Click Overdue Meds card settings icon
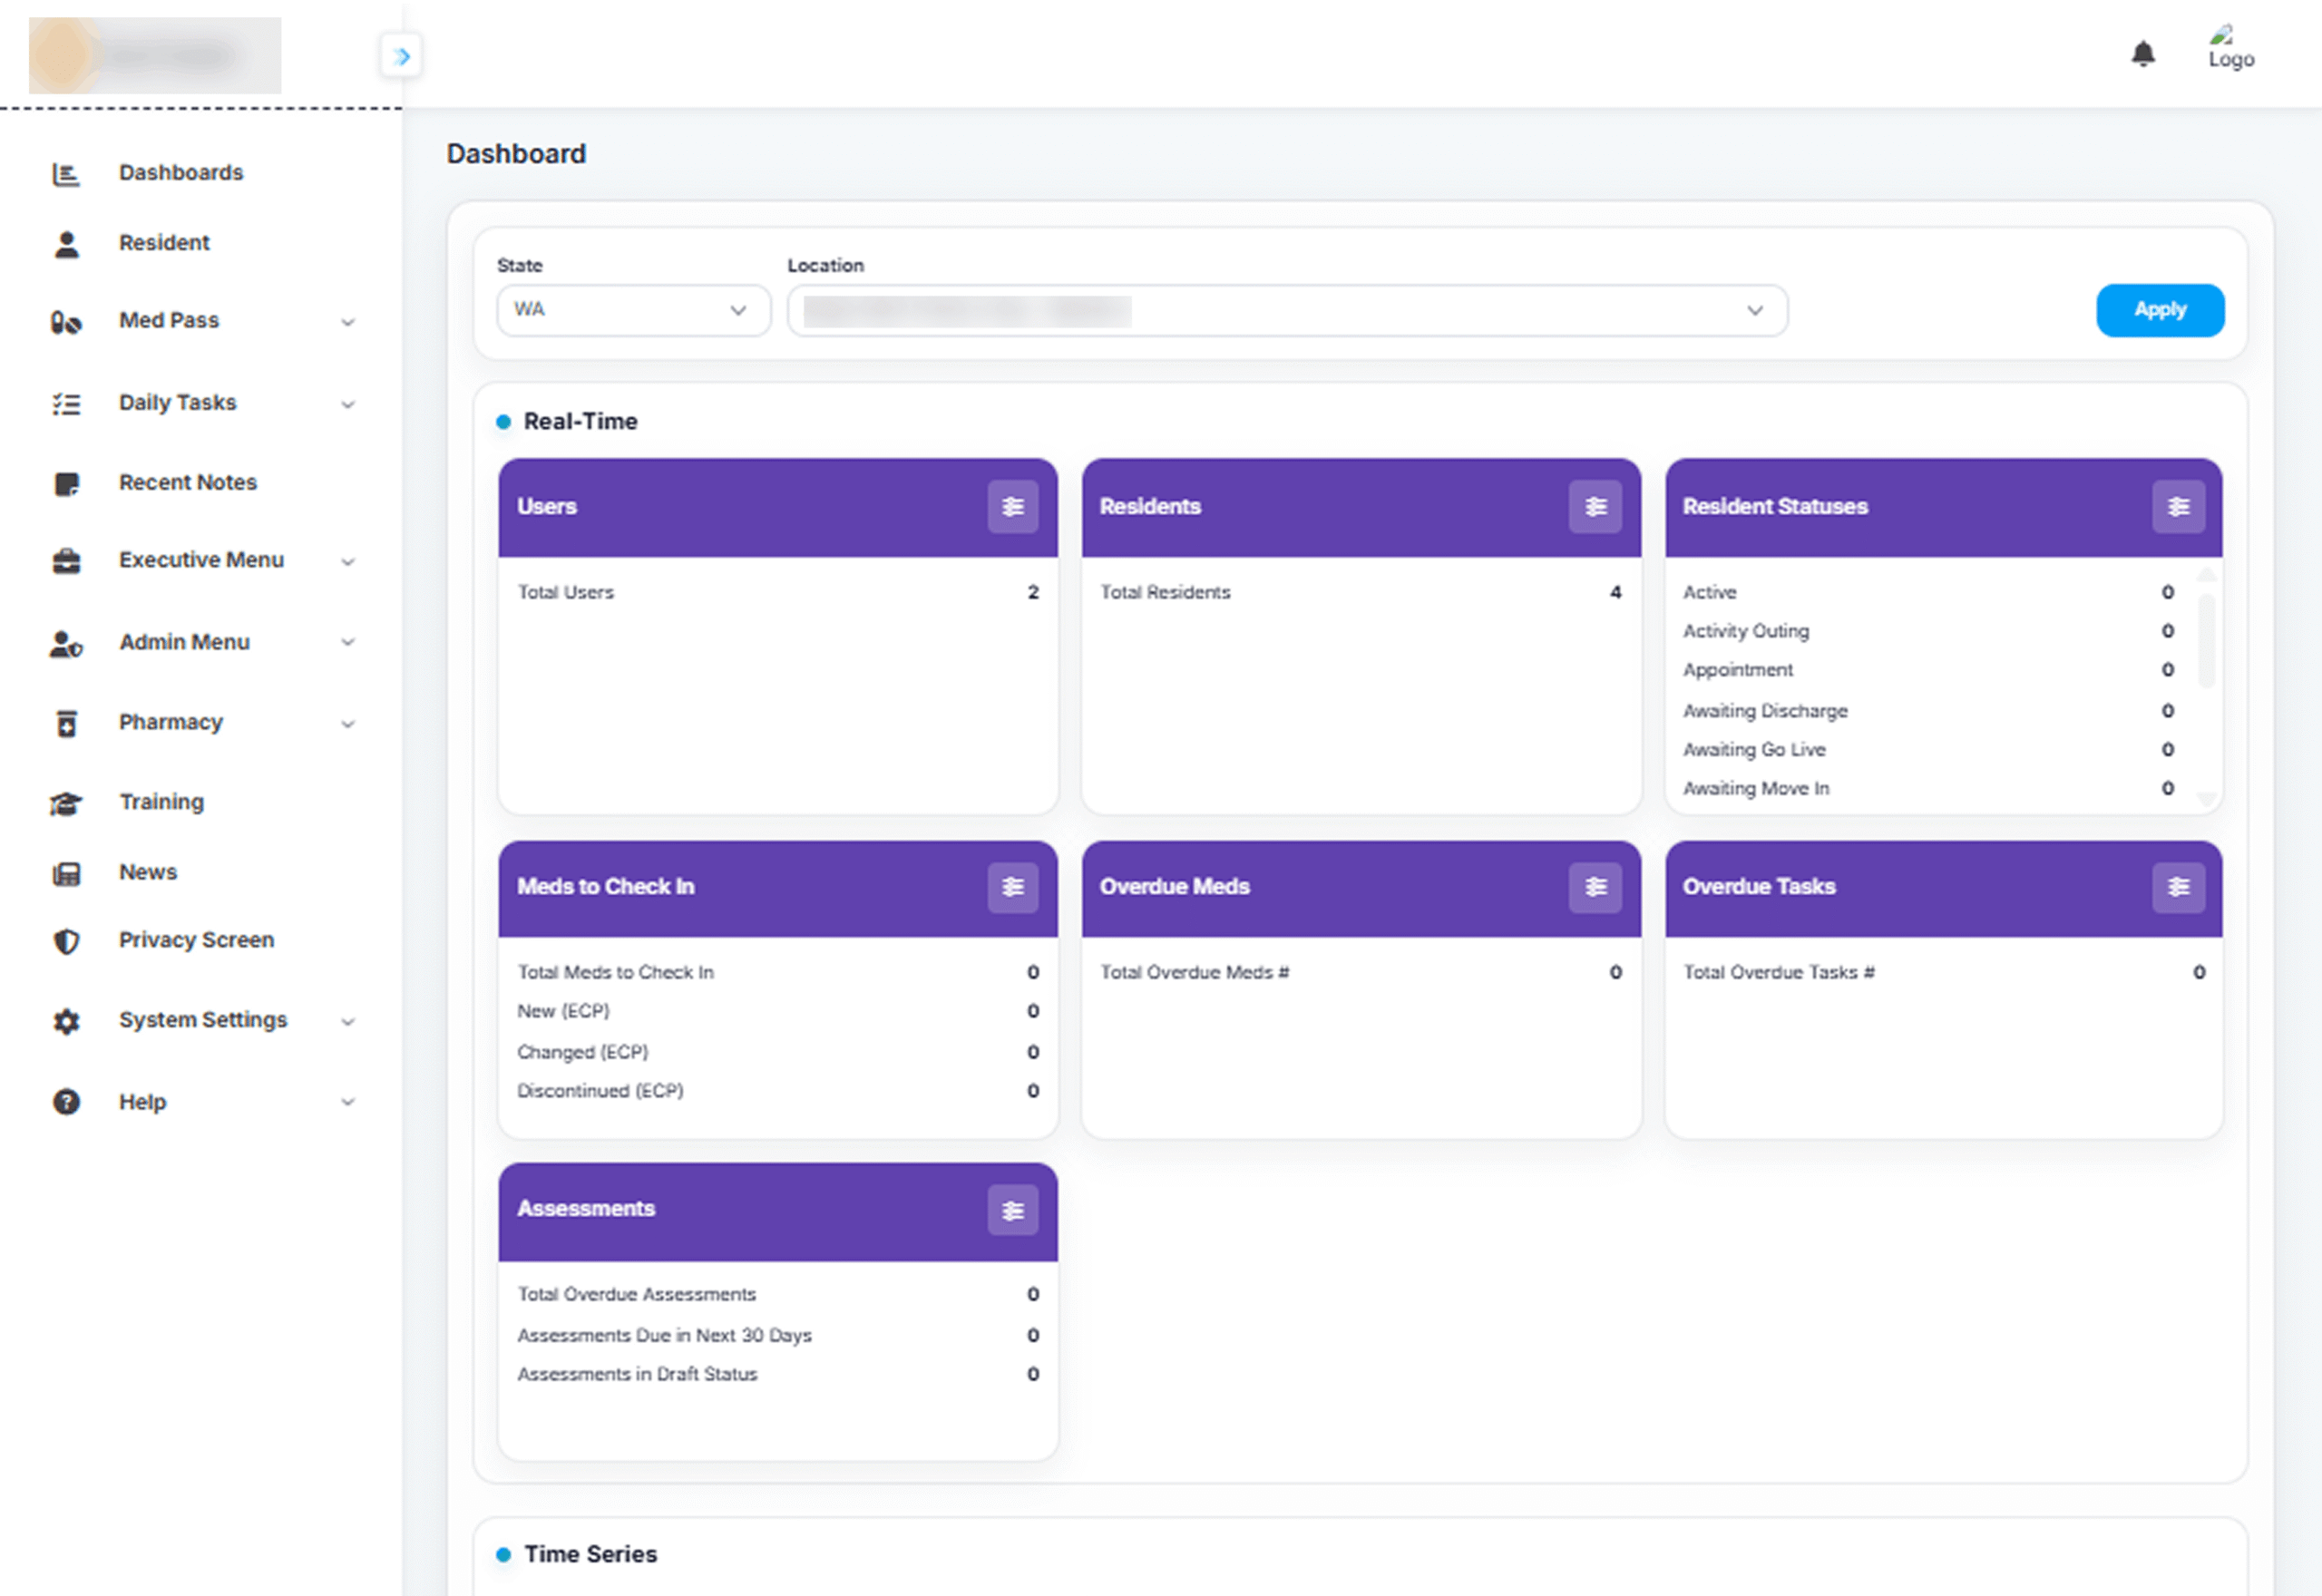This screenshot has height=1596, width=2322. [1595, 887]
